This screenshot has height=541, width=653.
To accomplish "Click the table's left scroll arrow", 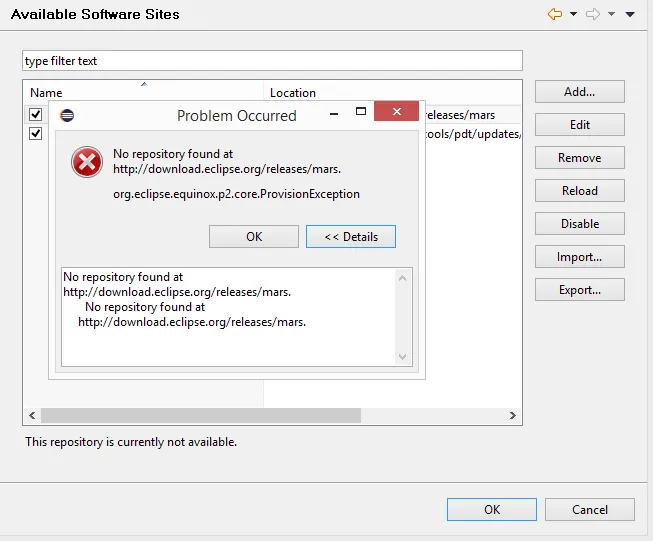I will tap(32, 415).
